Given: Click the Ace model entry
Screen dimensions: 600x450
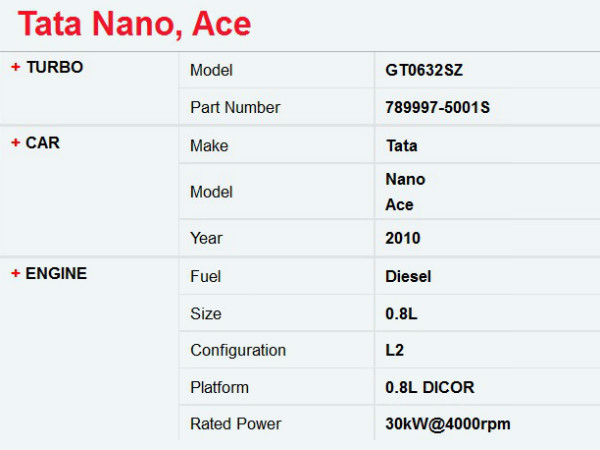Looking at the screenshot, I should pyautogui.click(x=399, y=205).
